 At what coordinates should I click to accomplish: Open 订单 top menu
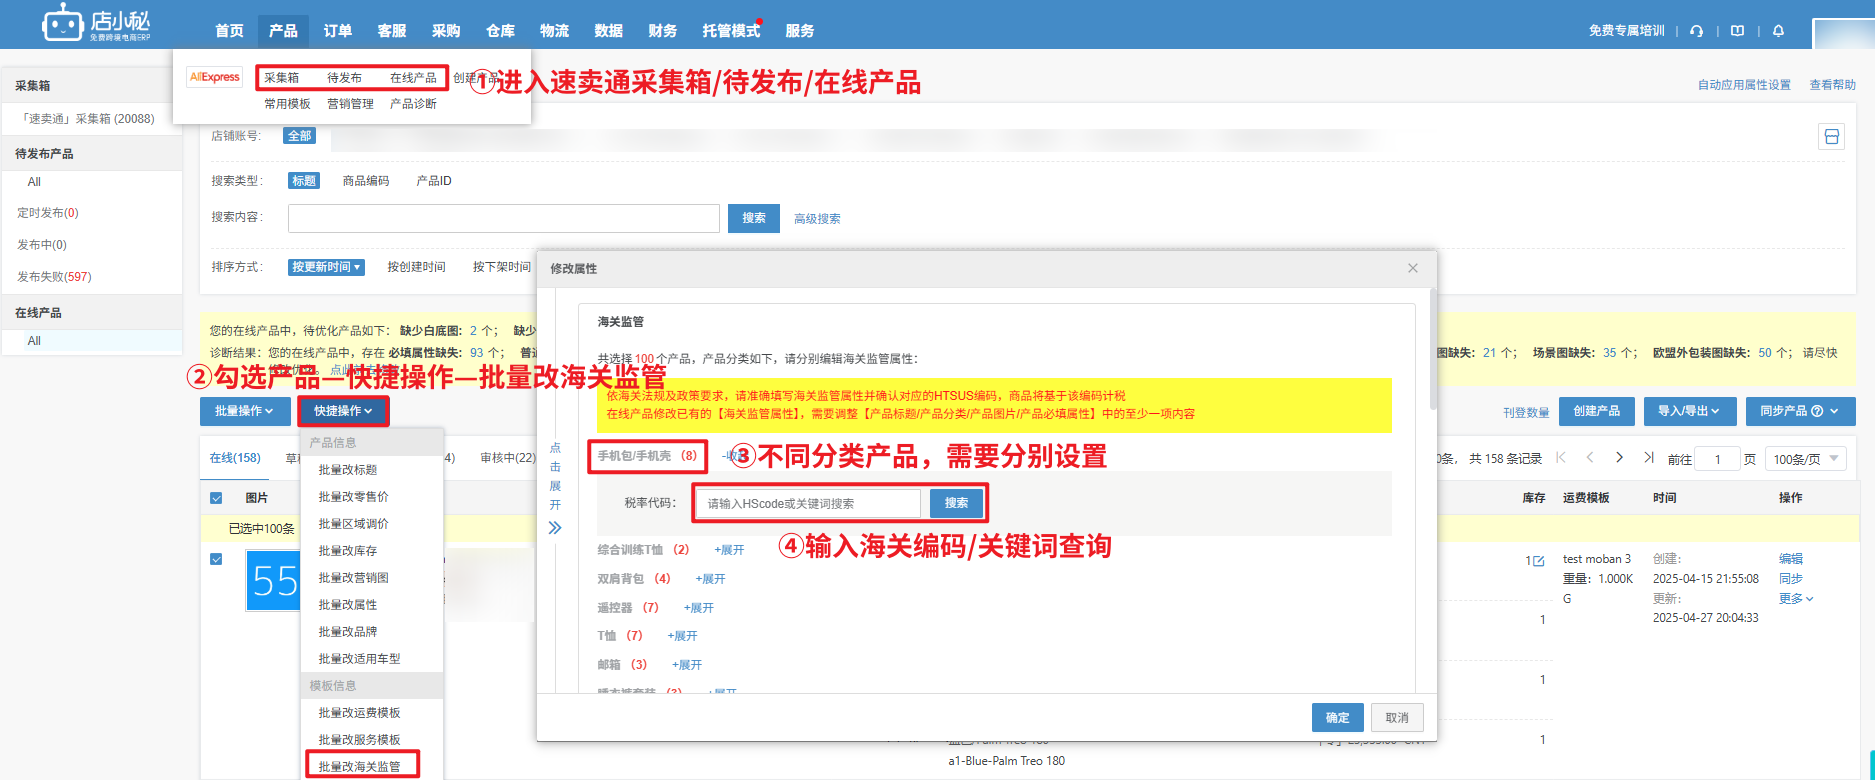338,31
